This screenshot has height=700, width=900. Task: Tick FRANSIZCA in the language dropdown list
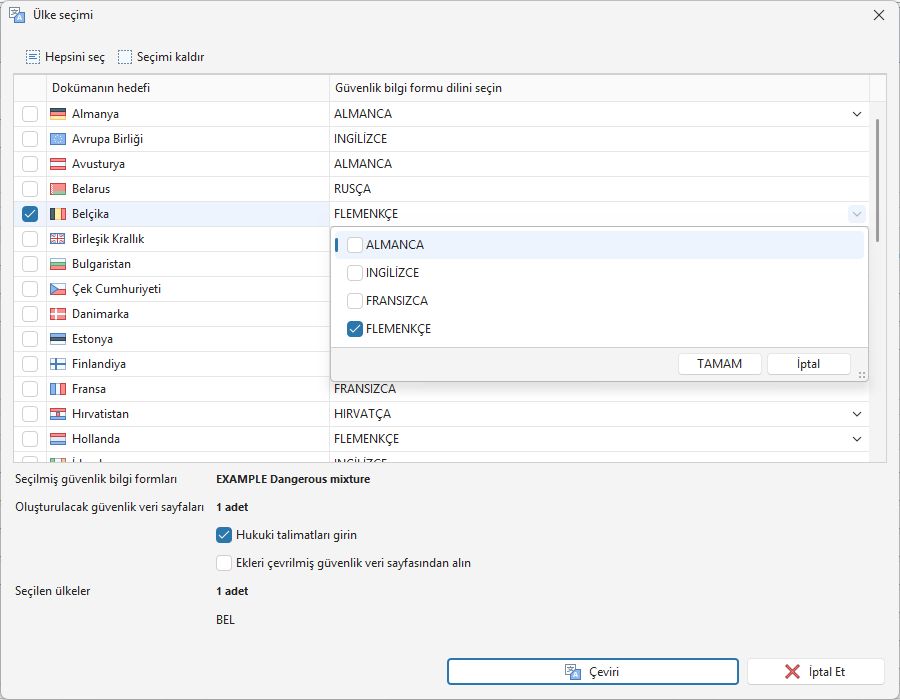(x=355, y=301)
